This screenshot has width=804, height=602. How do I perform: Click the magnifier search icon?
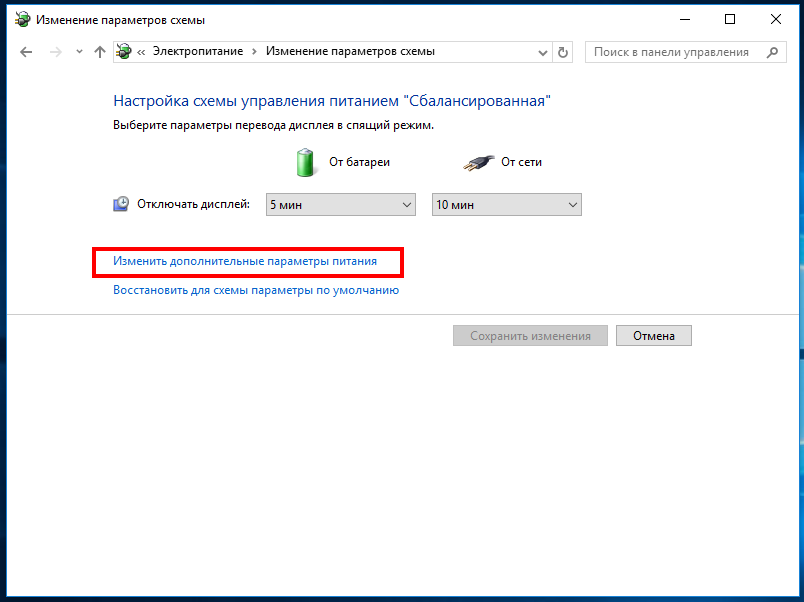pyautogui.click(x=772, y=52)
